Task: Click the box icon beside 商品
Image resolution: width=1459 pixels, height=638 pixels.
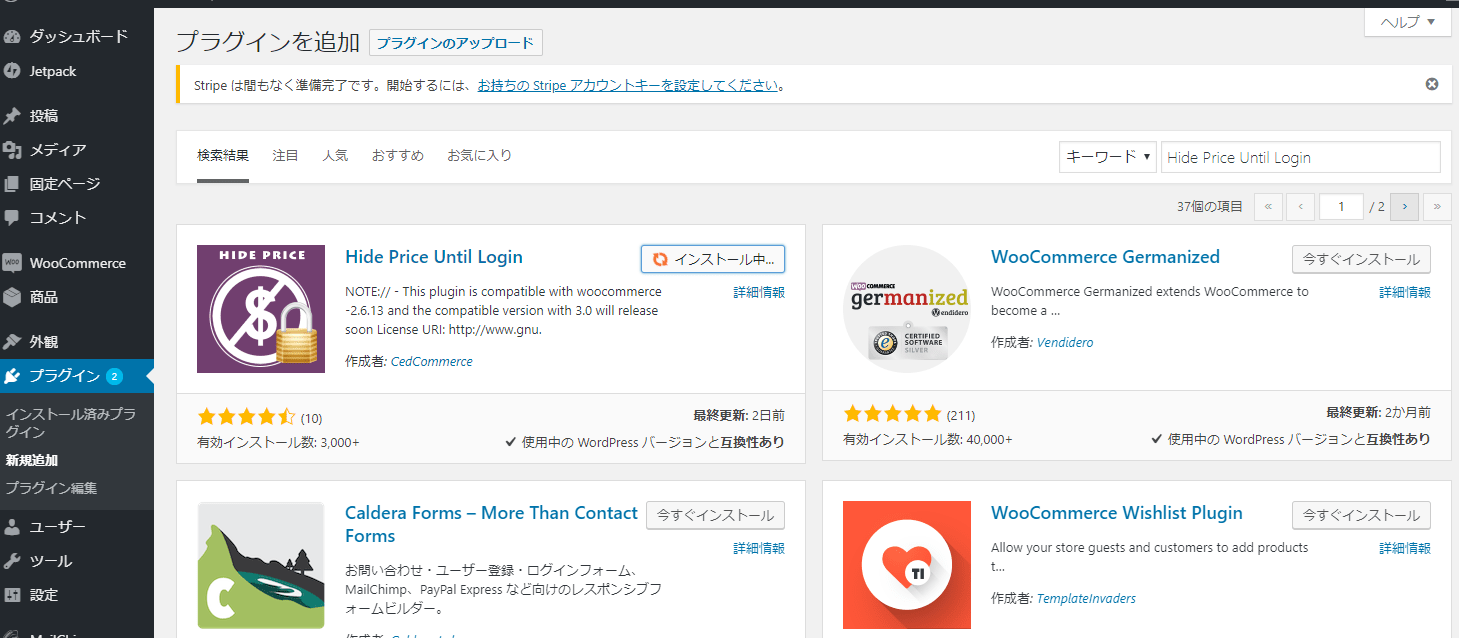Action: [x=12, y=297]
